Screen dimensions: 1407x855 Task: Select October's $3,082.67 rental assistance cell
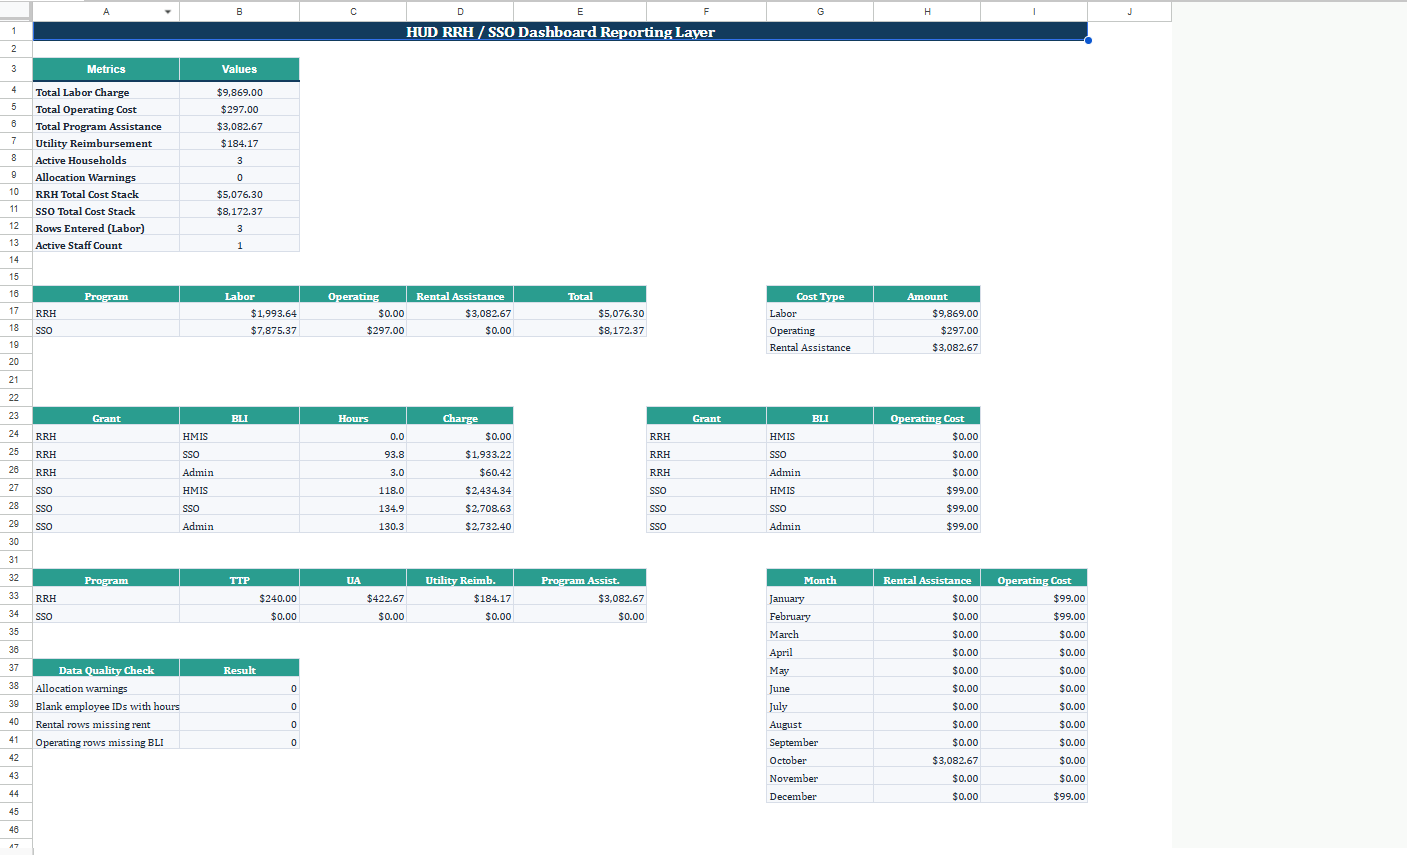pos(927,760)
